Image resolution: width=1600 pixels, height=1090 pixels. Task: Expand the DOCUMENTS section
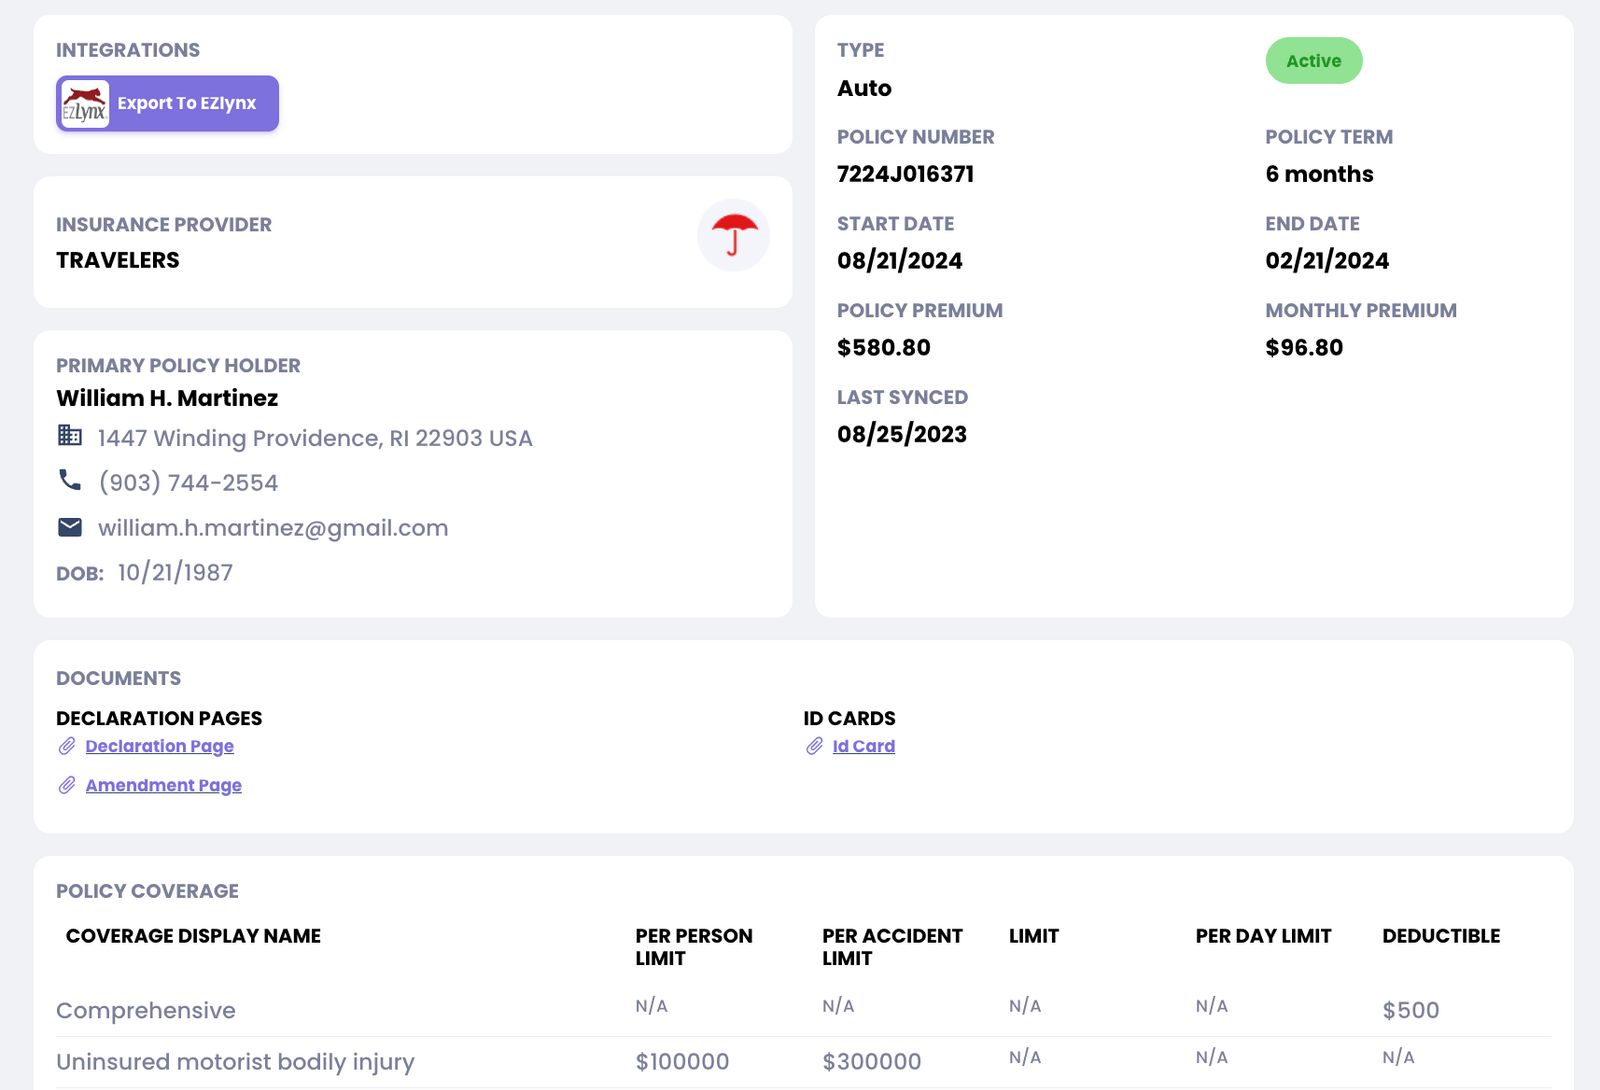pyautogui.click(x=118, y=677)
